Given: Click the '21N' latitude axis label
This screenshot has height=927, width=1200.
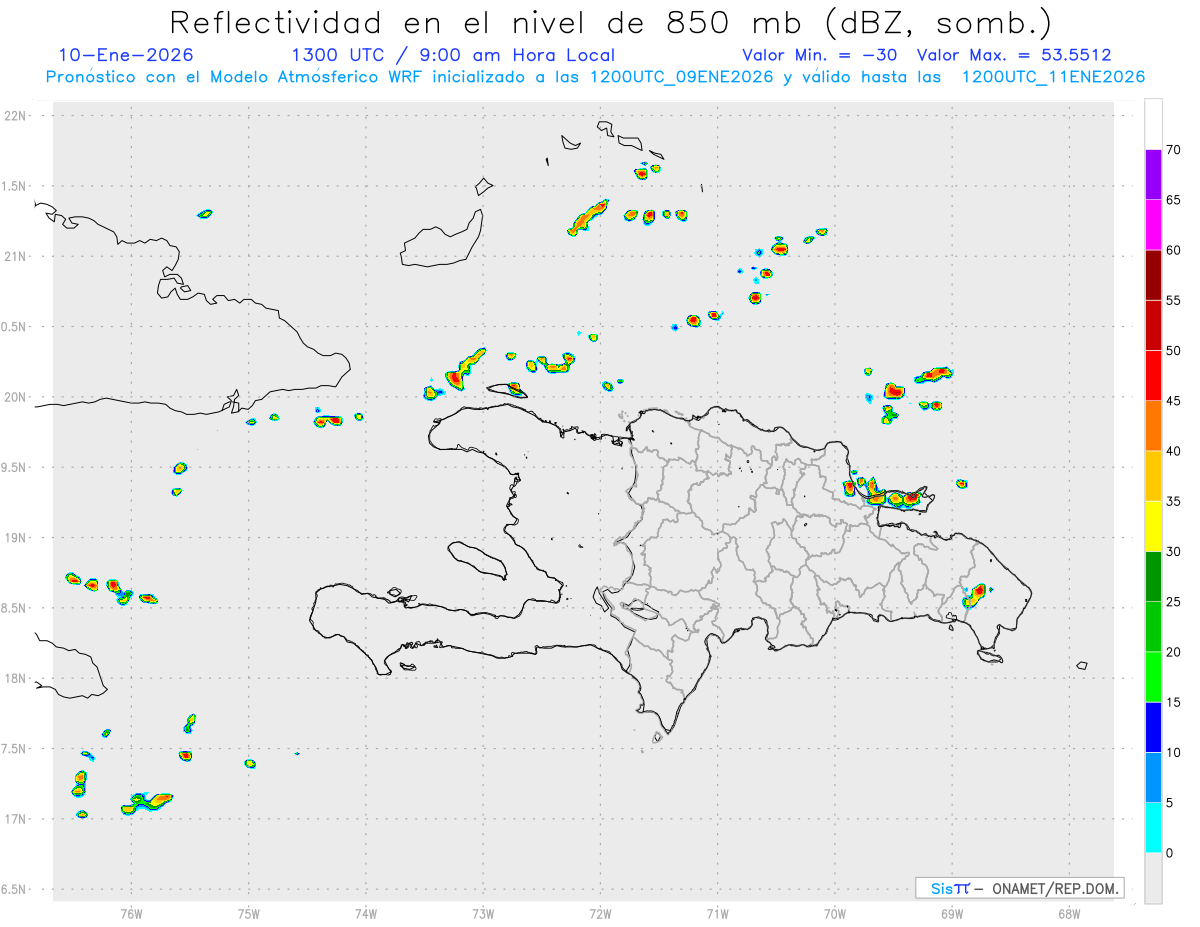Looking at the screenshot, I should [x=17, y=256].
